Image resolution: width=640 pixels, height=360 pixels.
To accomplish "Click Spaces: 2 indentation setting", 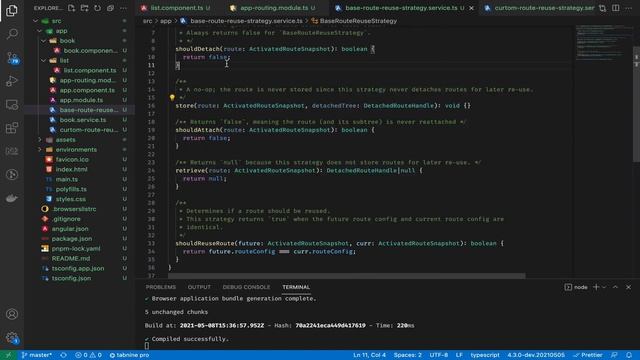I will [408, 355].
